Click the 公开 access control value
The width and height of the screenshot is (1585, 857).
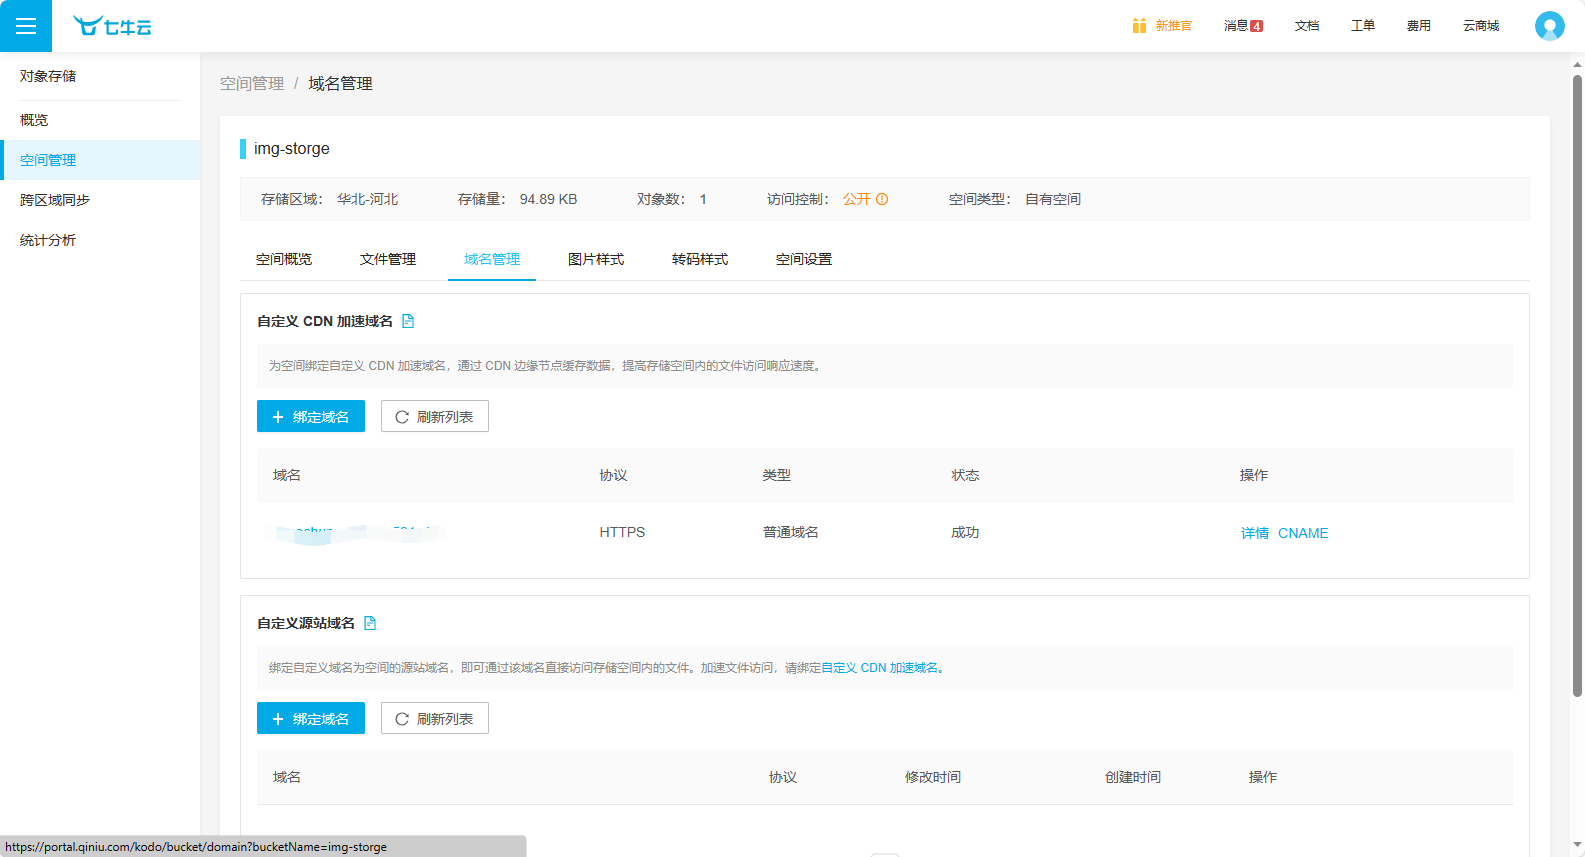coord(856,199)
